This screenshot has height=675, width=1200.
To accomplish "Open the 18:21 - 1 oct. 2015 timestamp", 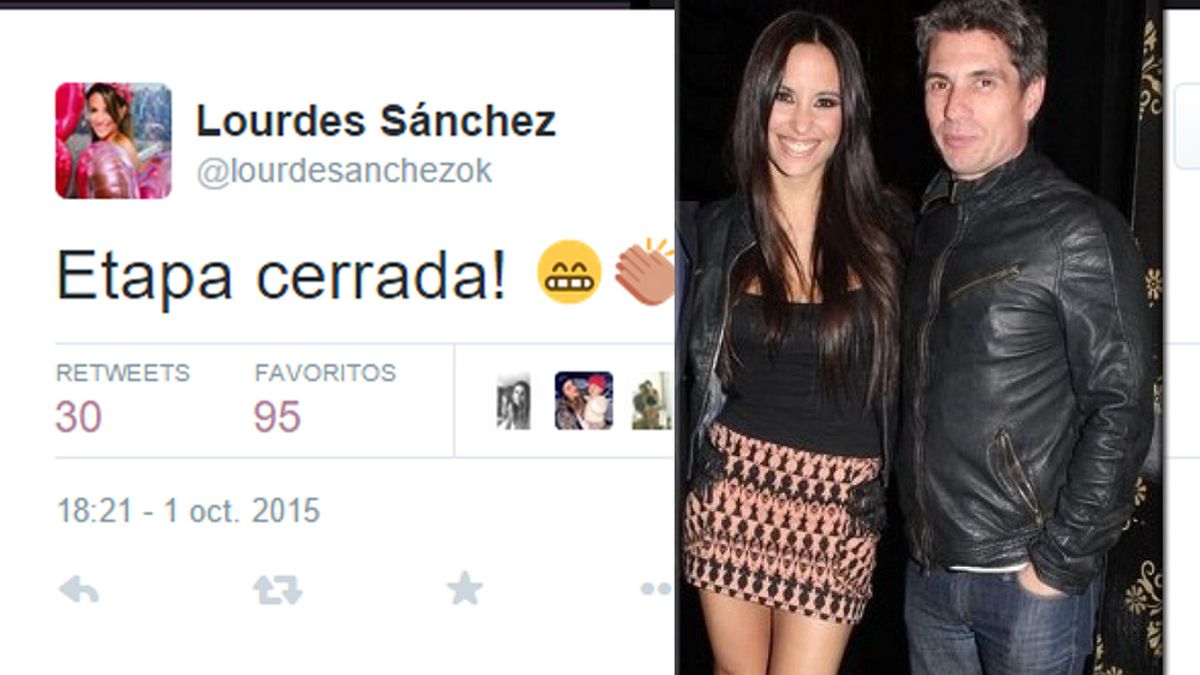I will [x=188, y=511].
